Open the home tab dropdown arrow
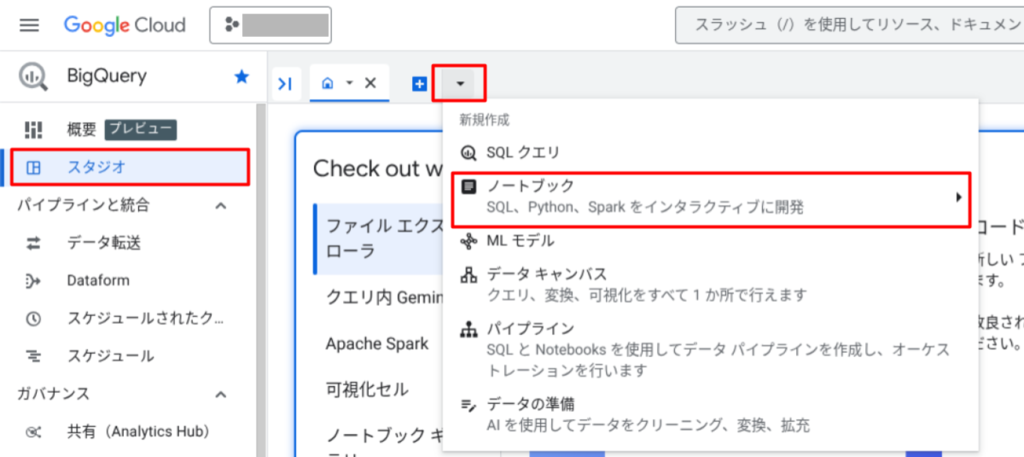The width and height of the screenshot is (1024, 457). pos(349,83)
